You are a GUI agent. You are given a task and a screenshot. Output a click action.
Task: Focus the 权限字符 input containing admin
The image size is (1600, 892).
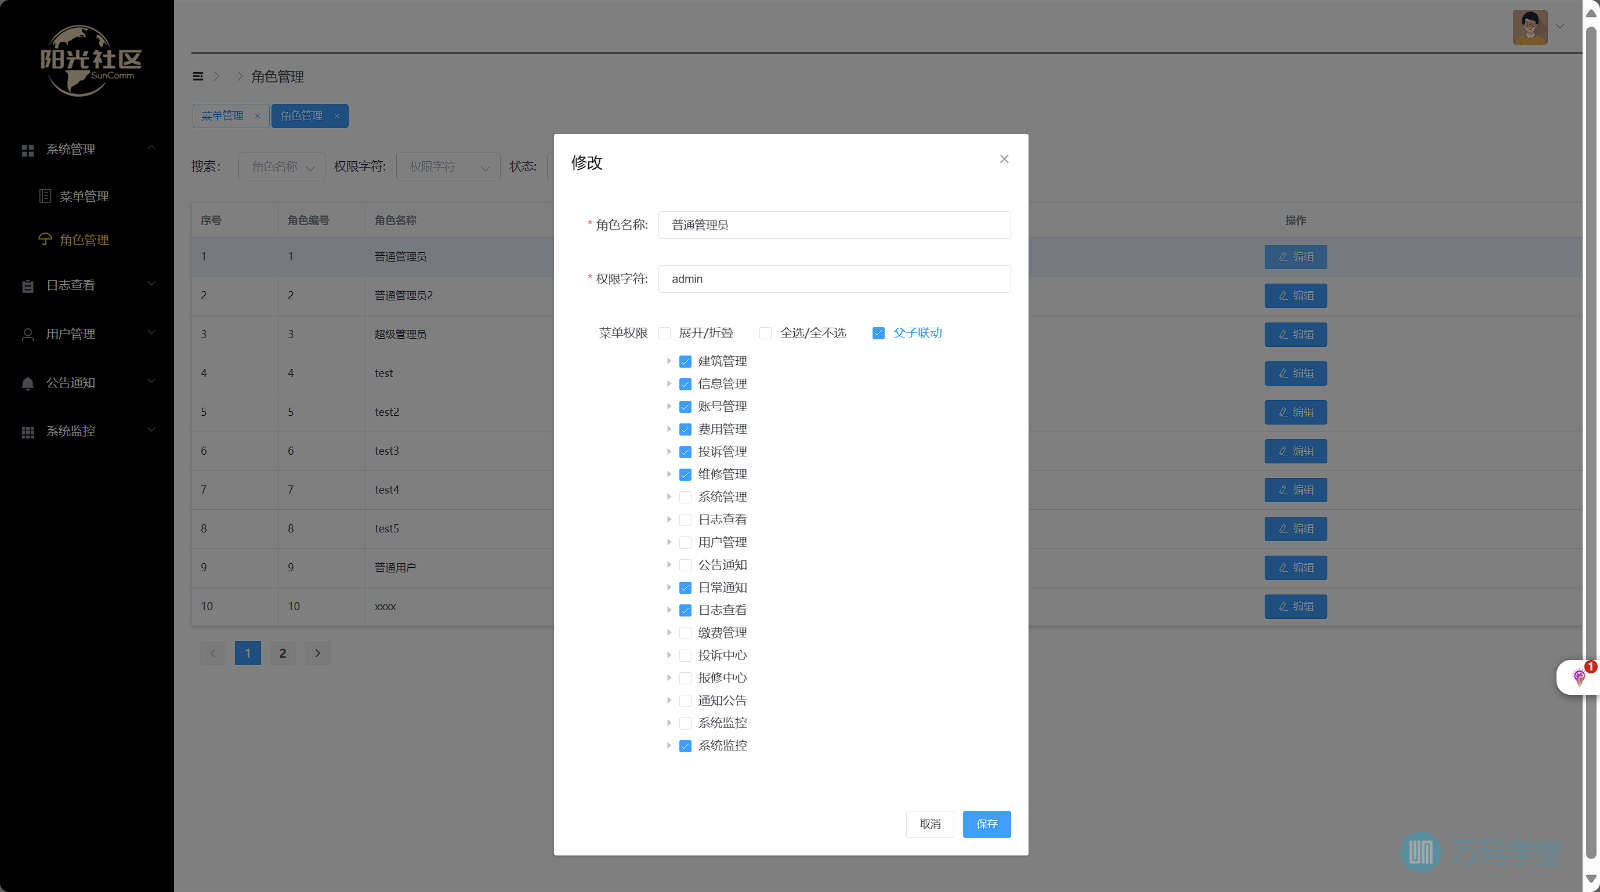[834, 279]
